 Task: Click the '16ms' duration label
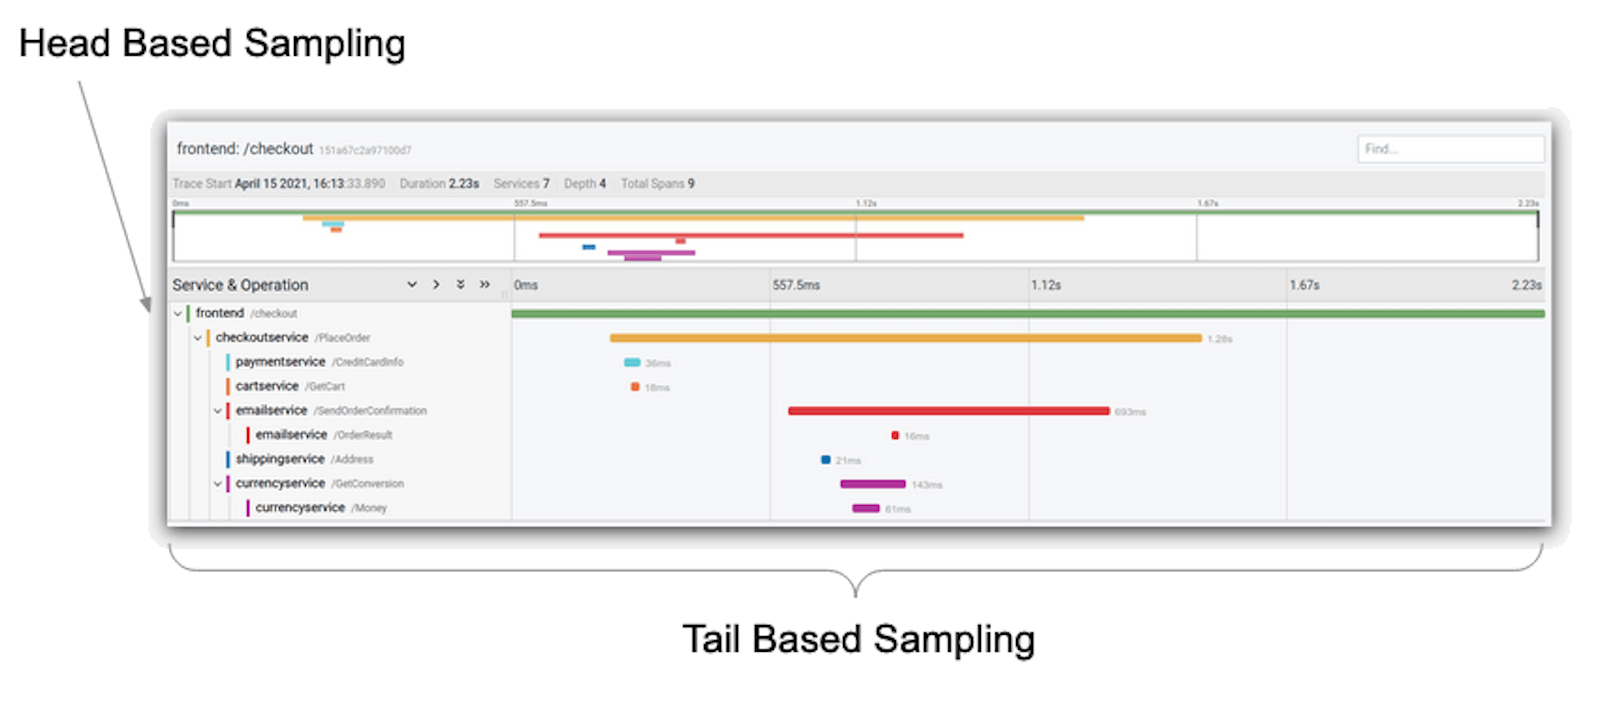click(x=917, y=436)
